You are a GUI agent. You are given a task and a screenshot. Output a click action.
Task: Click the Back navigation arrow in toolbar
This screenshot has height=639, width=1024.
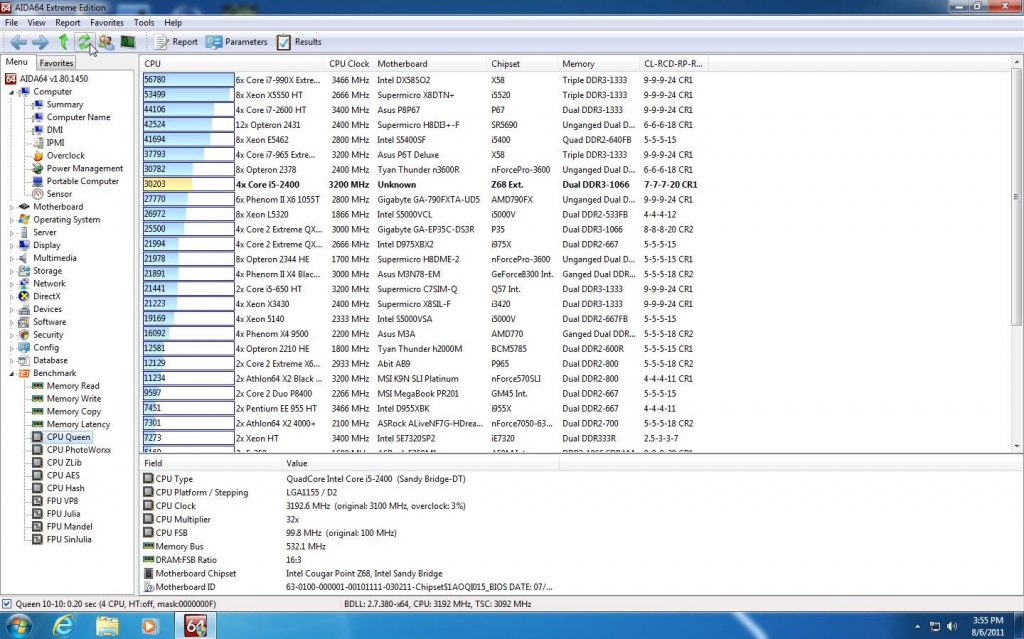pos(18,42)
